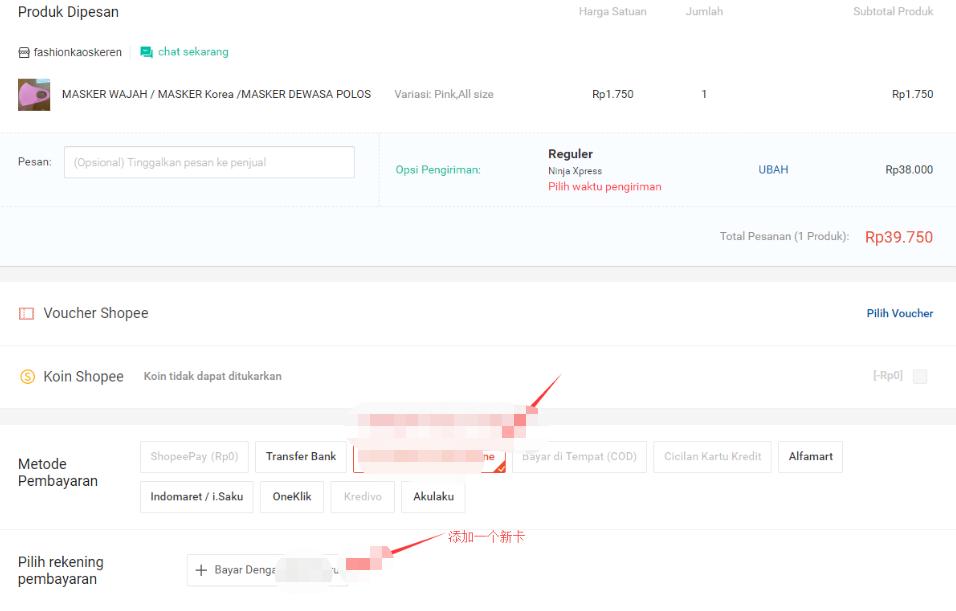956x611 pixels.
Task: Click product title MASKER WAJAH / MASKER Korea
Action: click(x=216, y=95)
